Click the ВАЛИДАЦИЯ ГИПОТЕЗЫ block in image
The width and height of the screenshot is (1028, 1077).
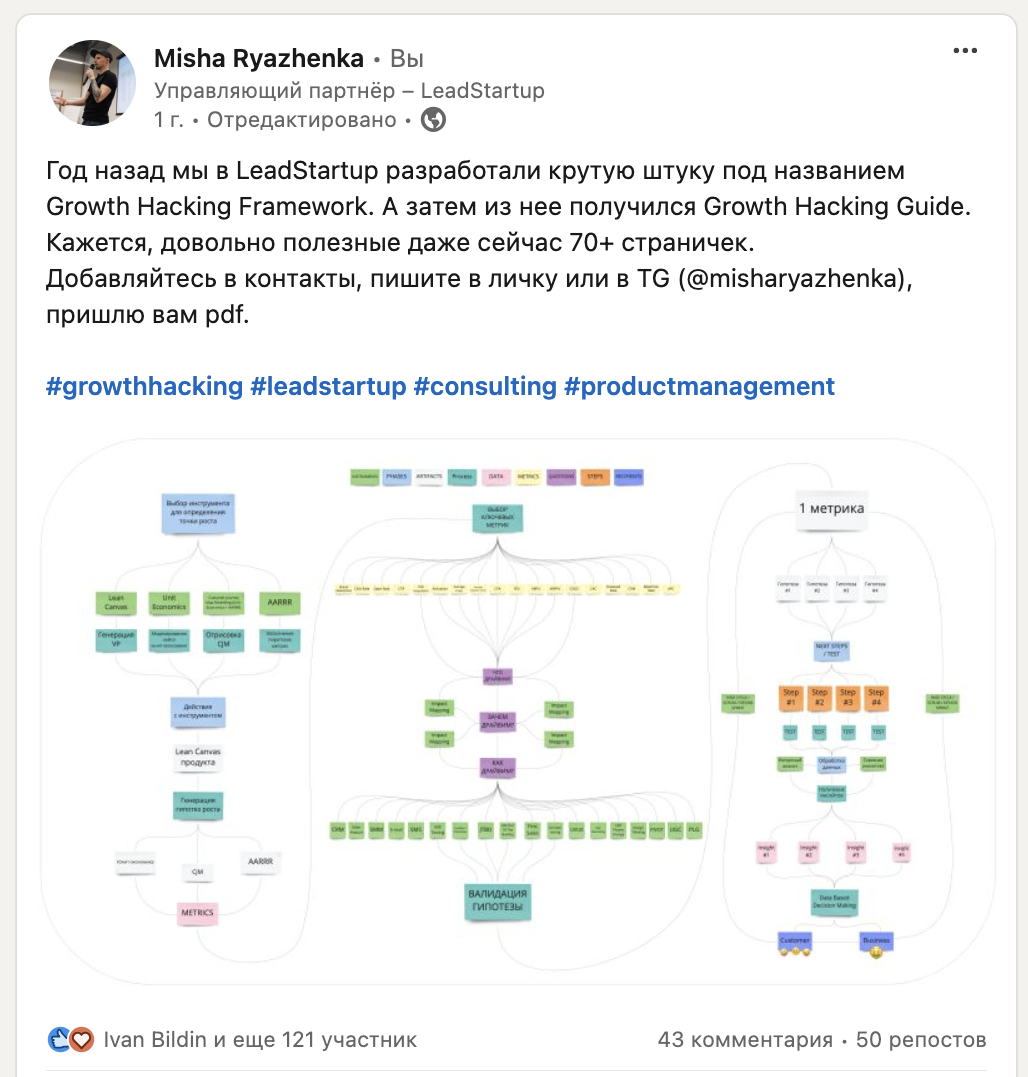coord(497,900)
